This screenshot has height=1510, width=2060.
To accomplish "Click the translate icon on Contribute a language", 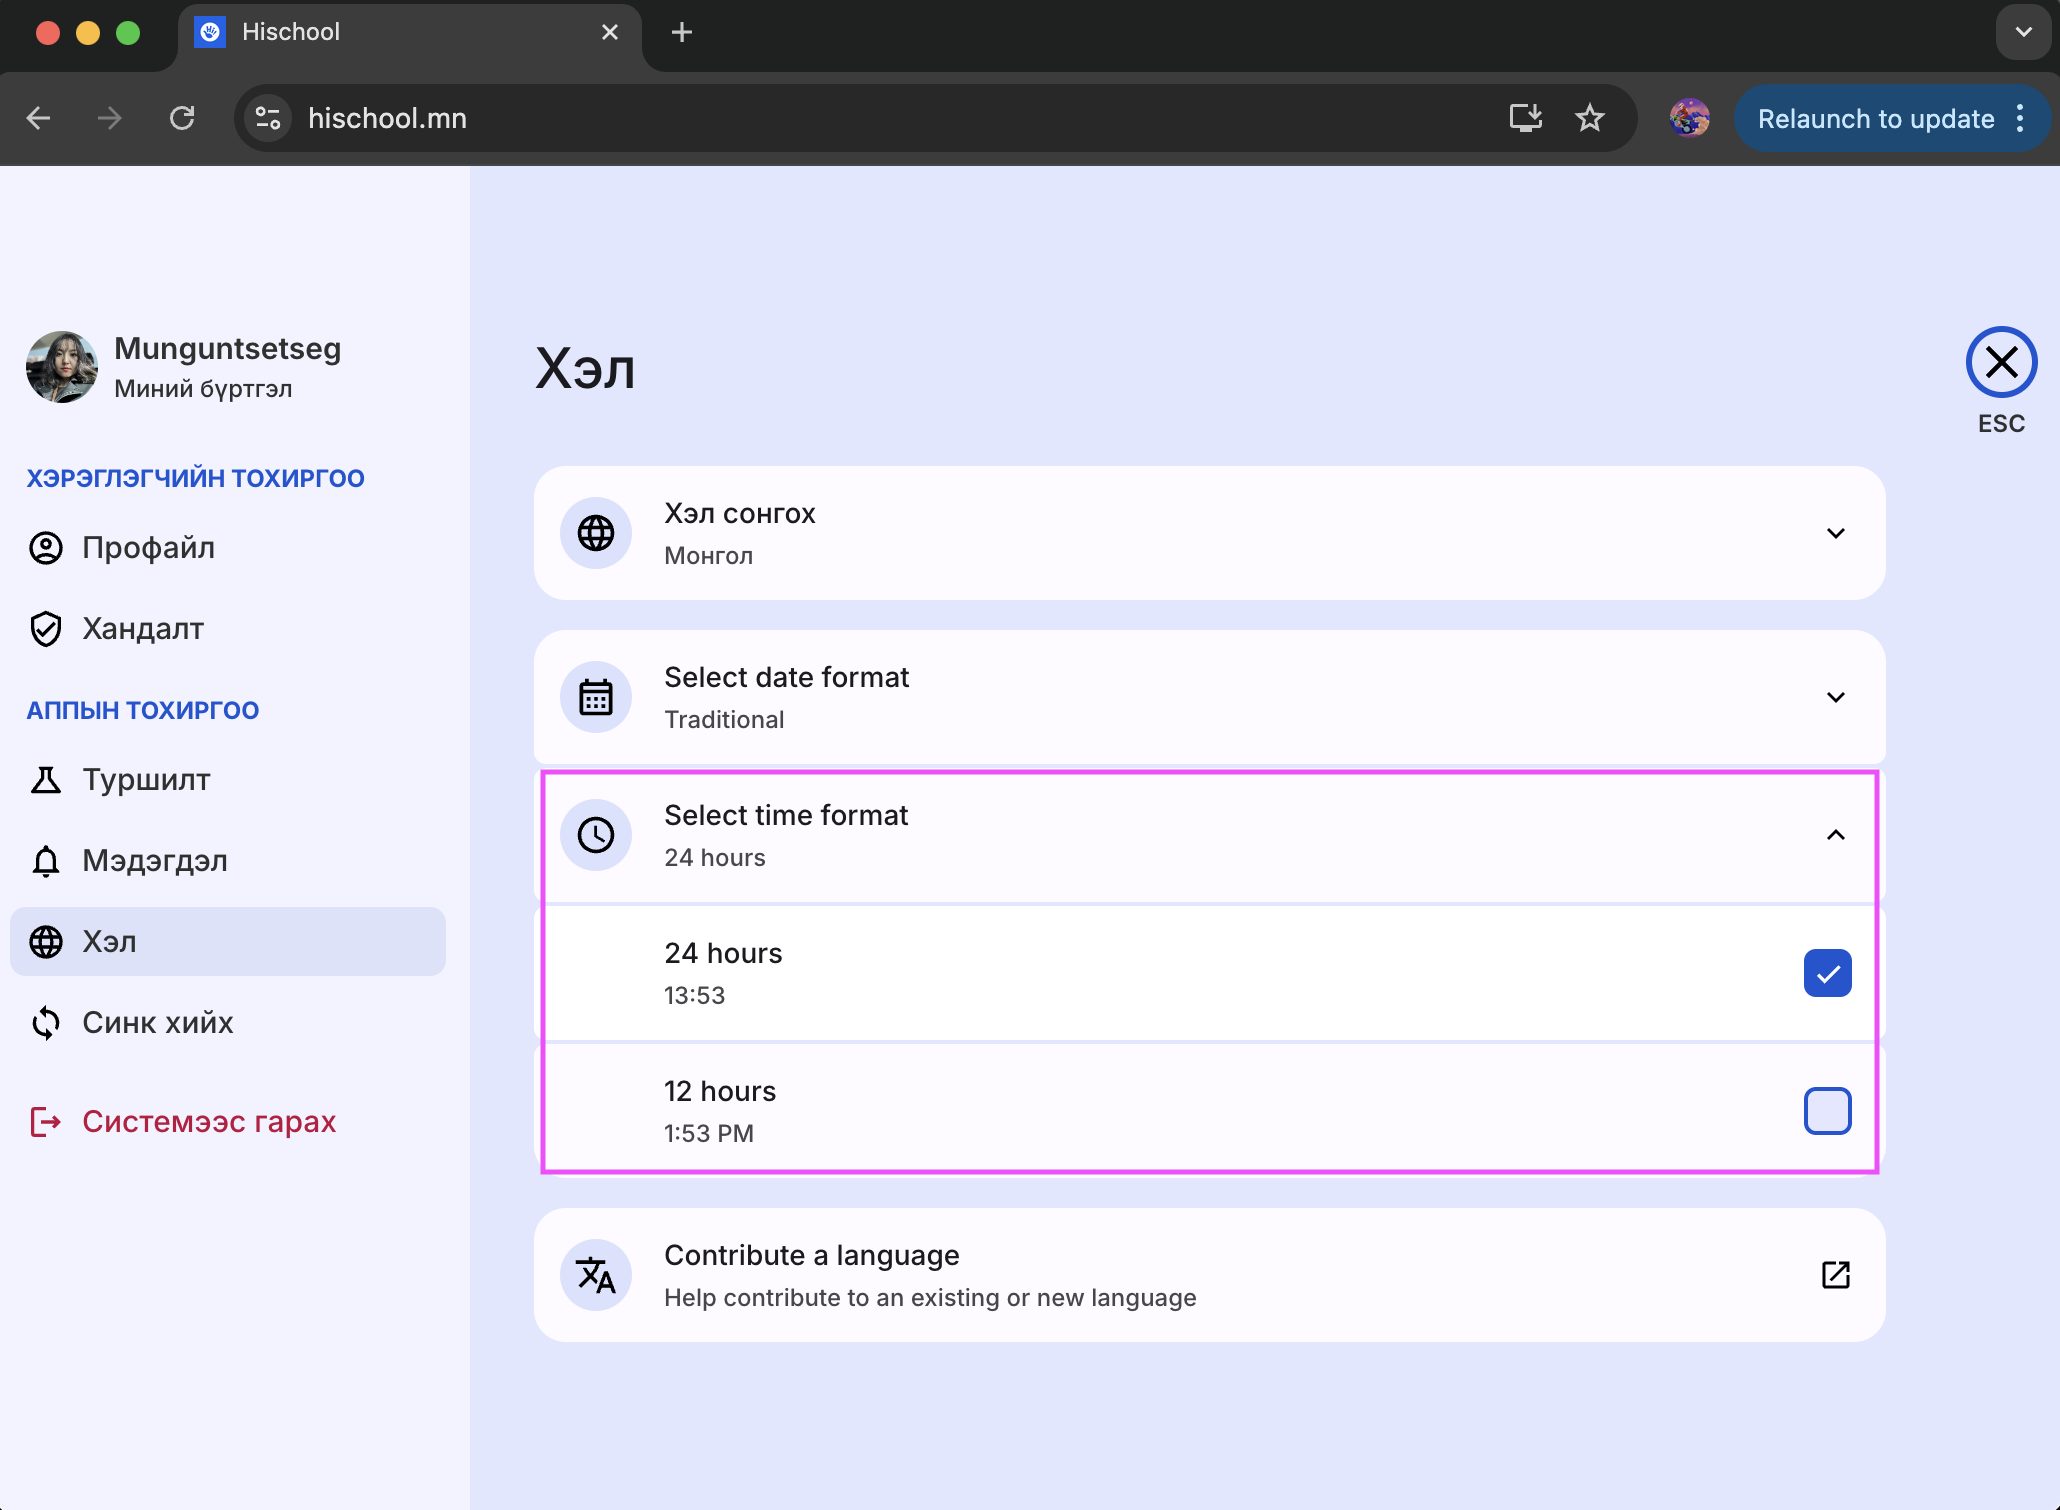I will (596, 1275).
